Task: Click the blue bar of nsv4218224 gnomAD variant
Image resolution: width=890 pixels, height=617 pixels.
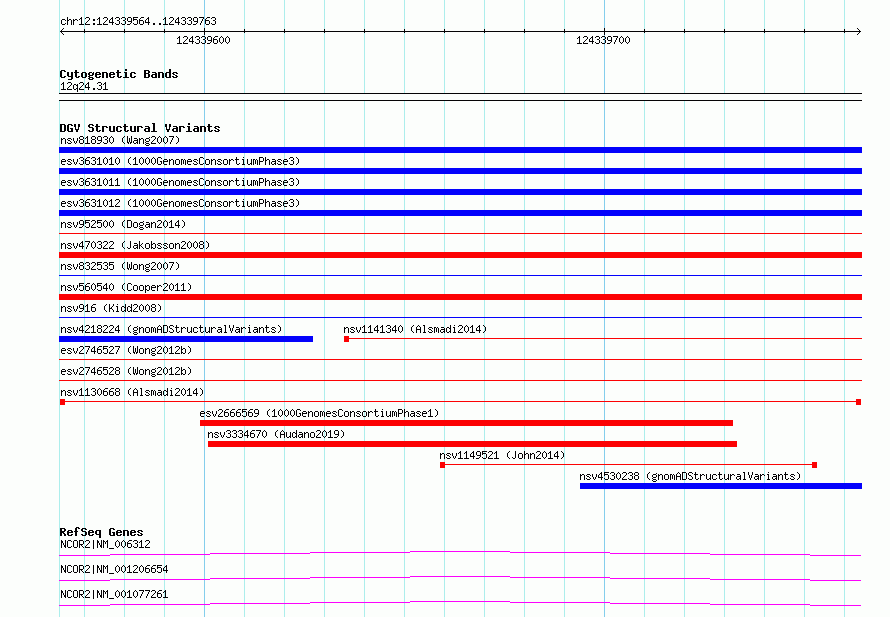Action: [186, 339]
